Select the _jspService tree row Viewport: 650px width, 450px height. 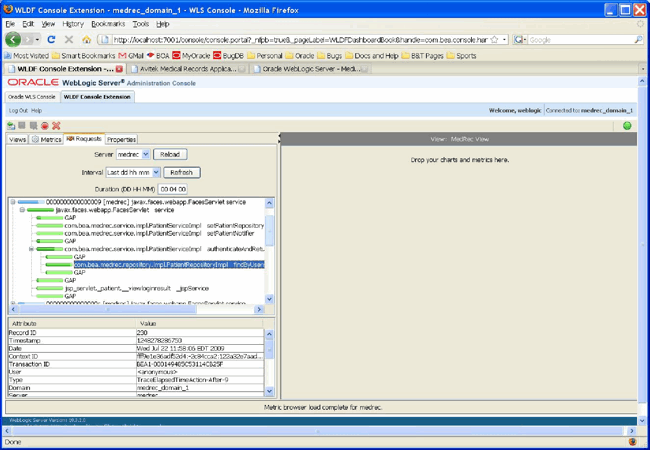click(x=137, y=288)
